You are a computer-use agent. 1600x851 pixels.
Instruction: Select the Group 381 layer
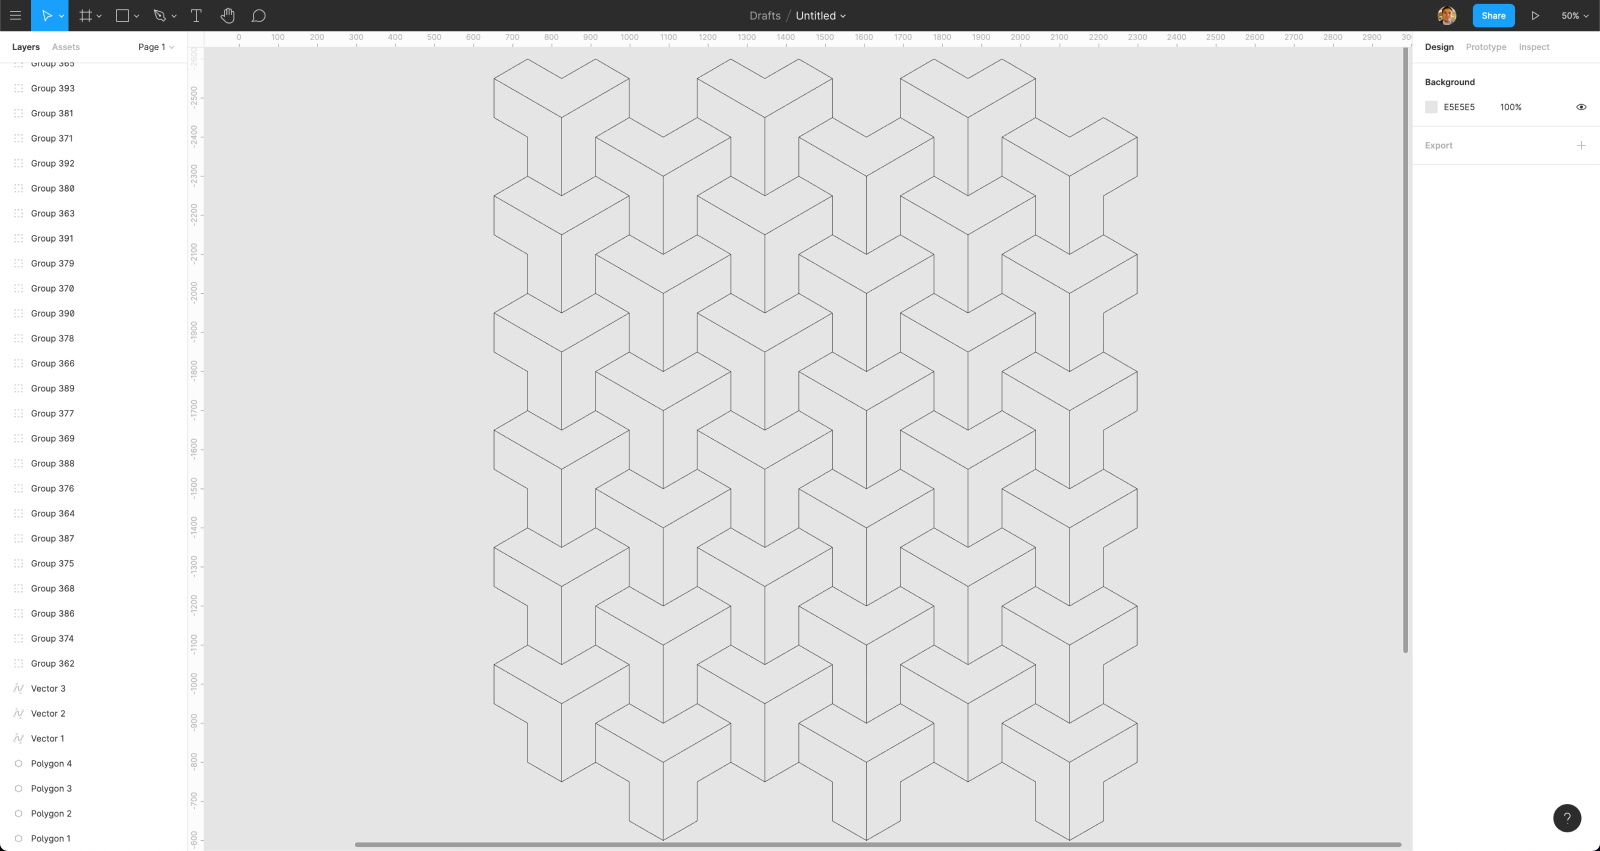click(94, 113)
